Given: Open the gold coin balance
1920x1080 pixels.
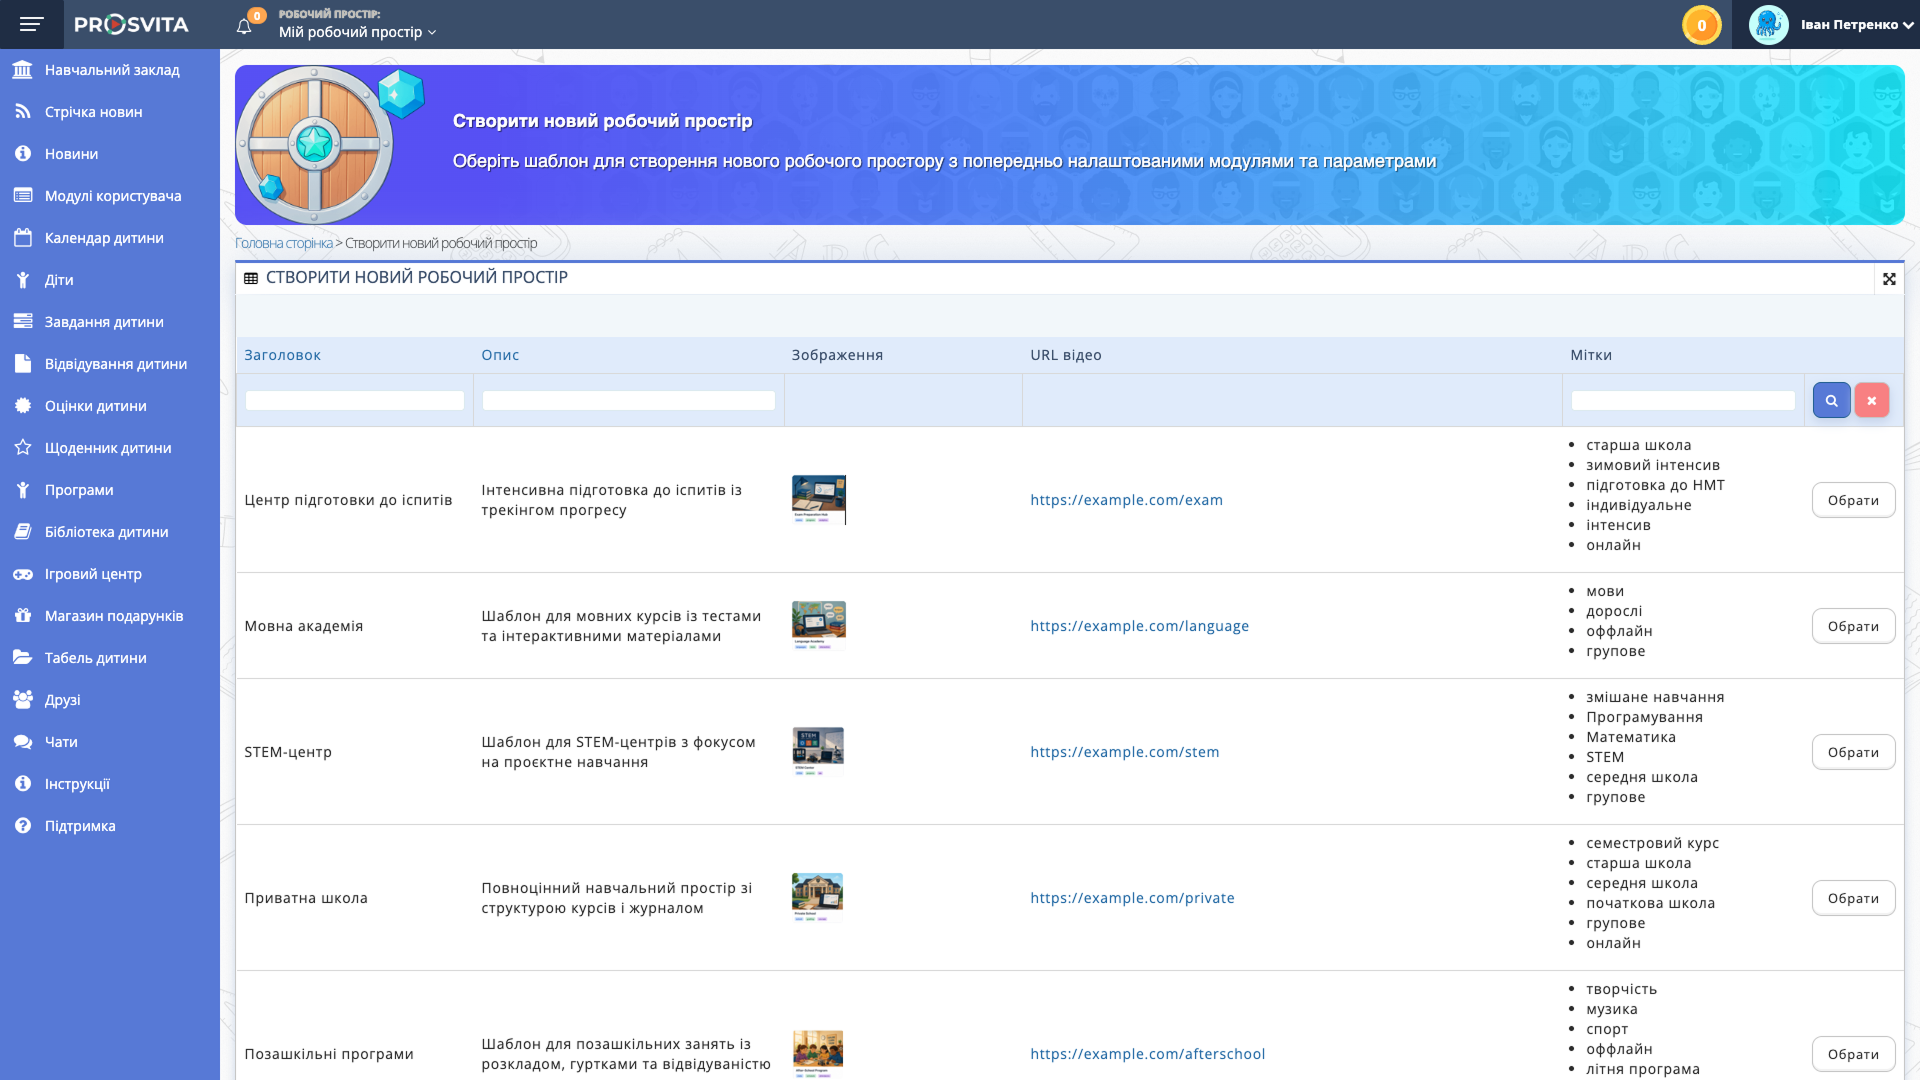Looking at the screenshot, I should (x=1701, y=25).
